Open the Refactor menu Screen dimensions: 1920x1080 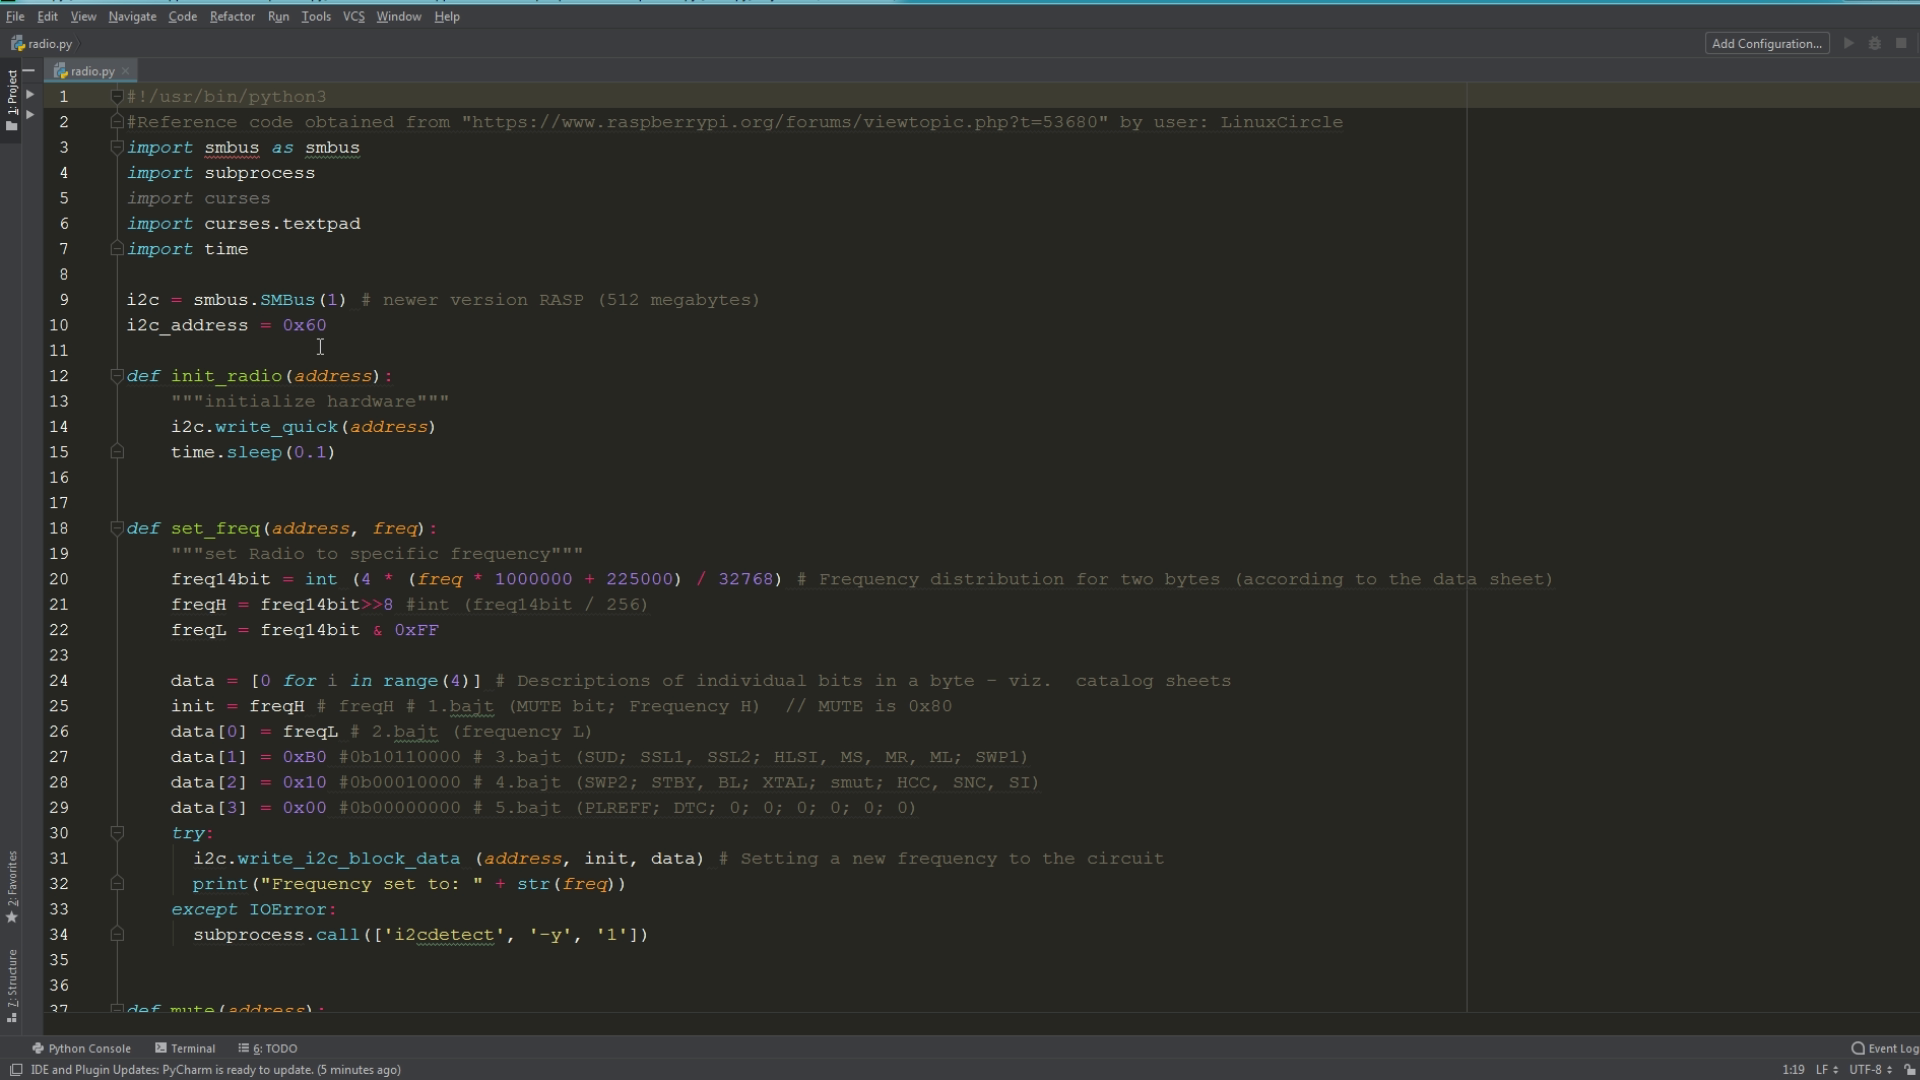(232, 16)
